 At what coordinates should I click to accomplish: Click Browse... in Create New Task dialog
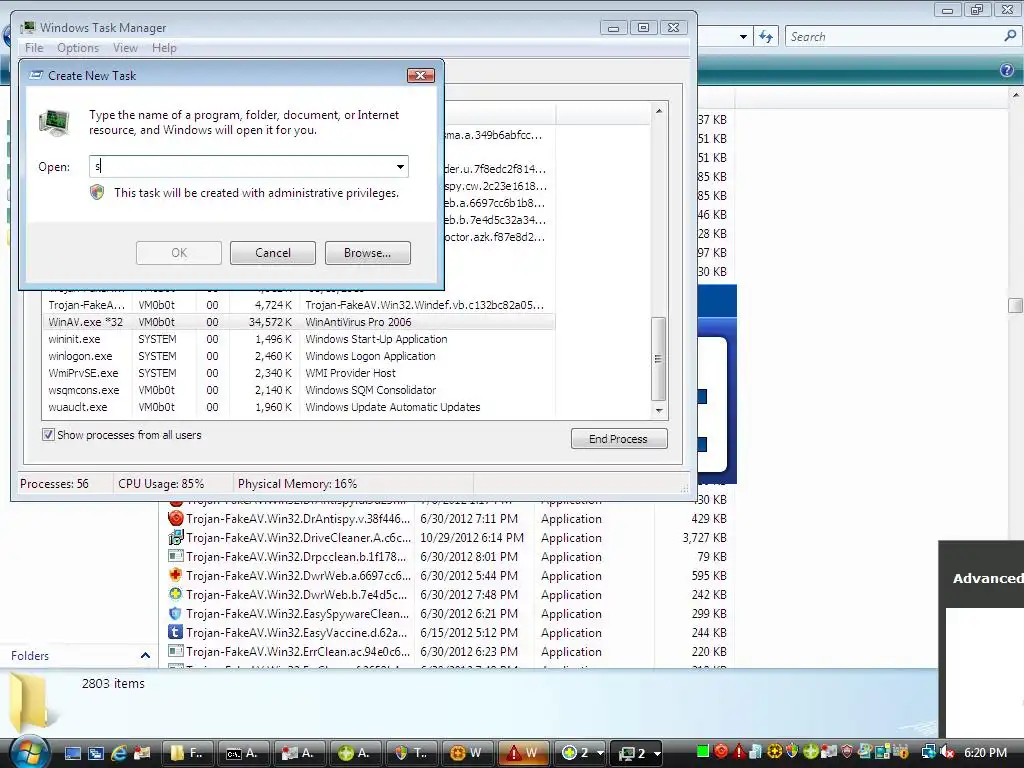(x=368, y=253)
